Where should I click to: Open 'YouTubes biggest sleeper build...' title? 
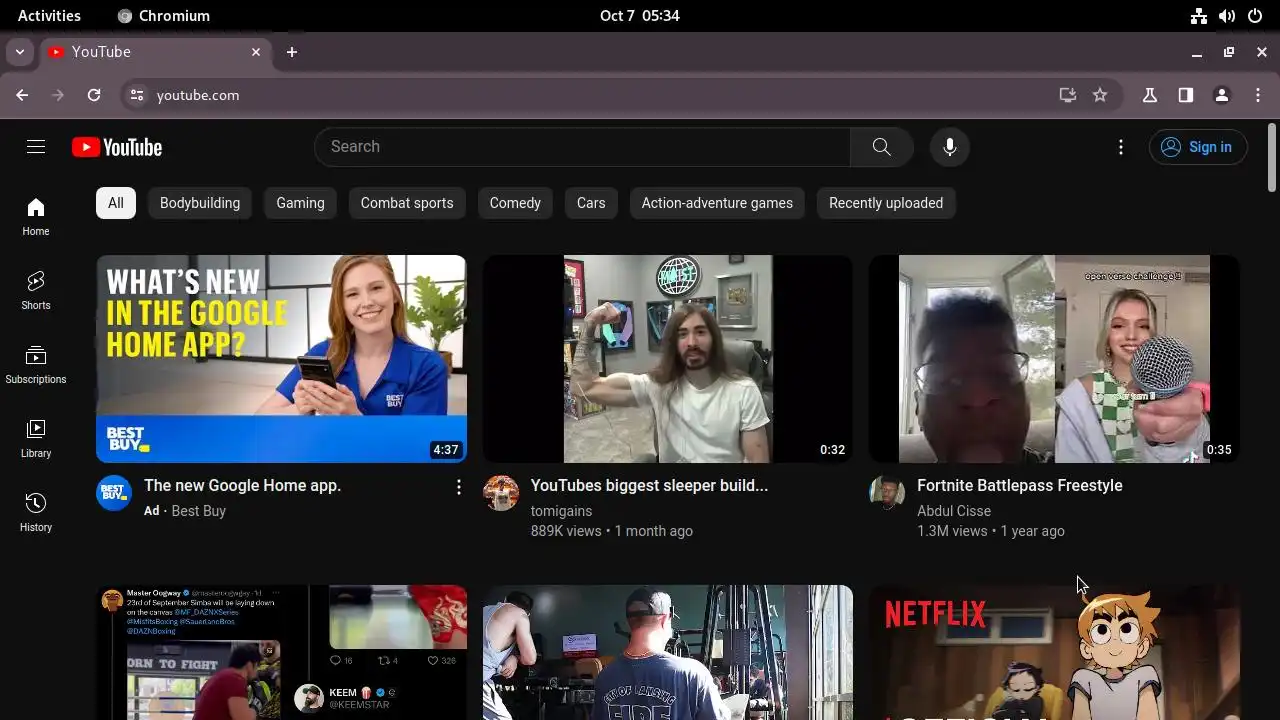pos(649,486)
